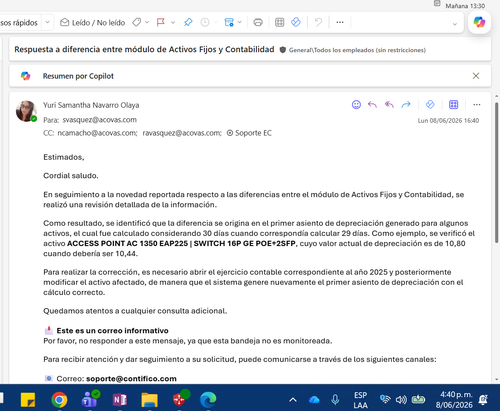Screen dimensions: 500x411
Task: Click the microphone tray icon
Action: pyautogui.click(x=335, y=400)
